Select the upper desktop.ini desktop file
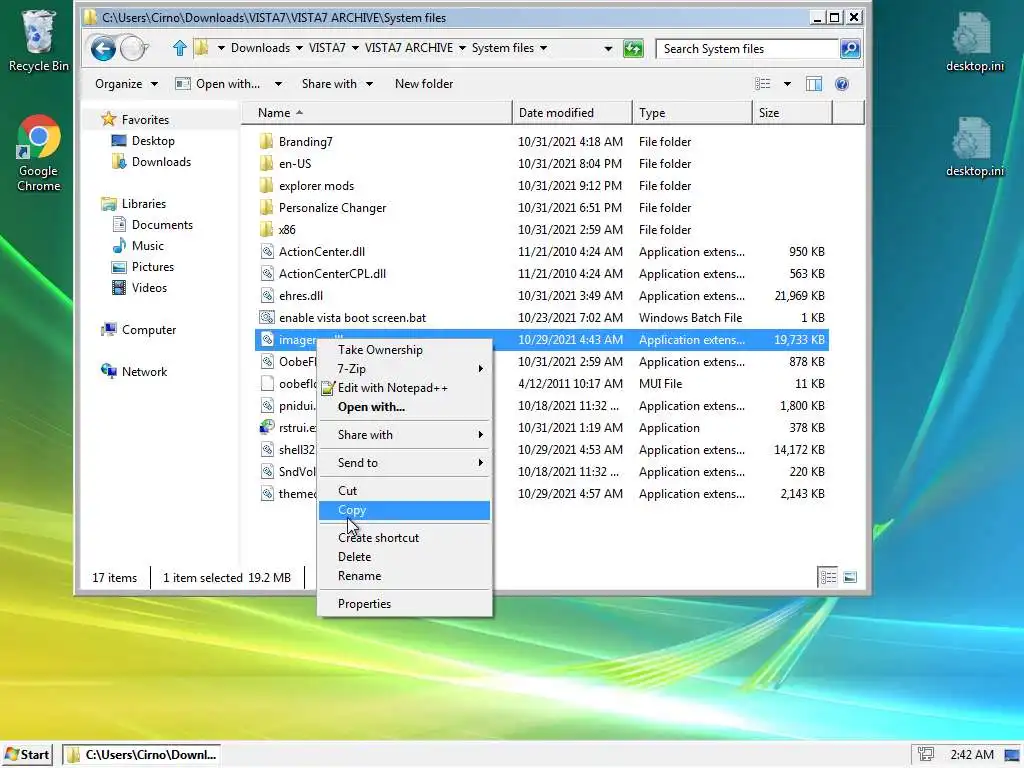 pyautogui.click(x=974, y=41)
